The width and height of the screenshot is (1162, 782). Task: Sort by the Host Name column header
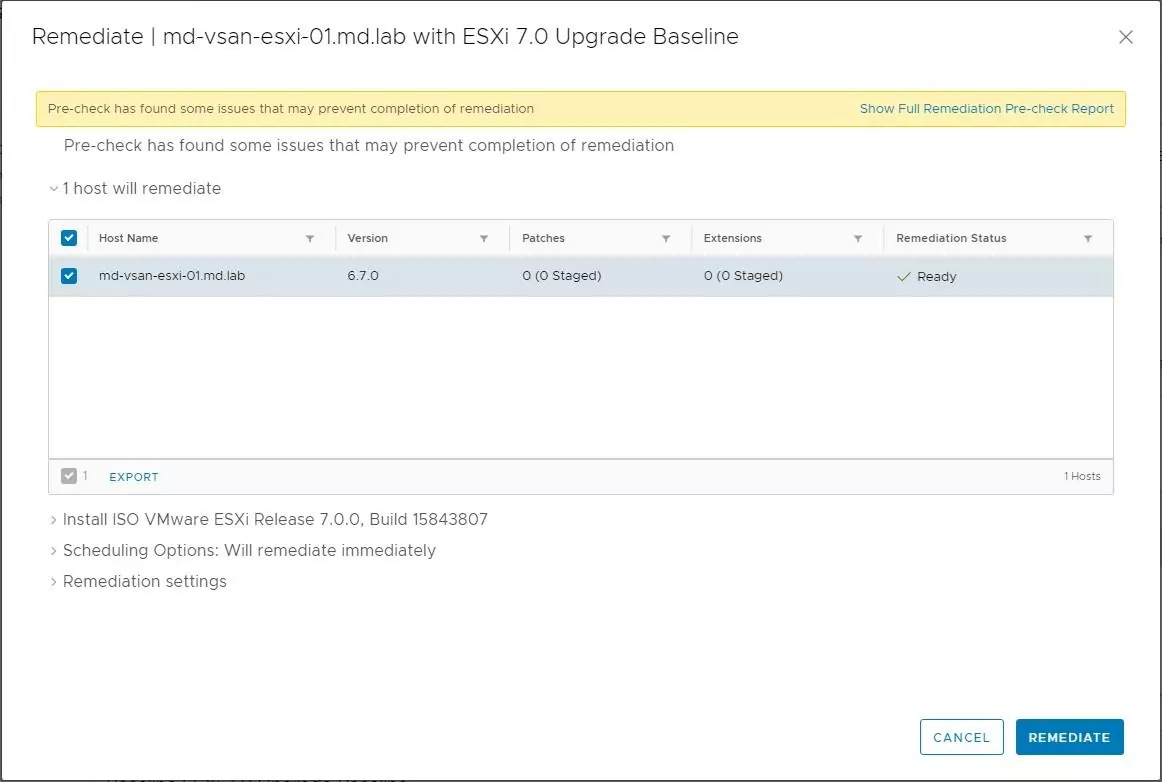pos(128,238)
